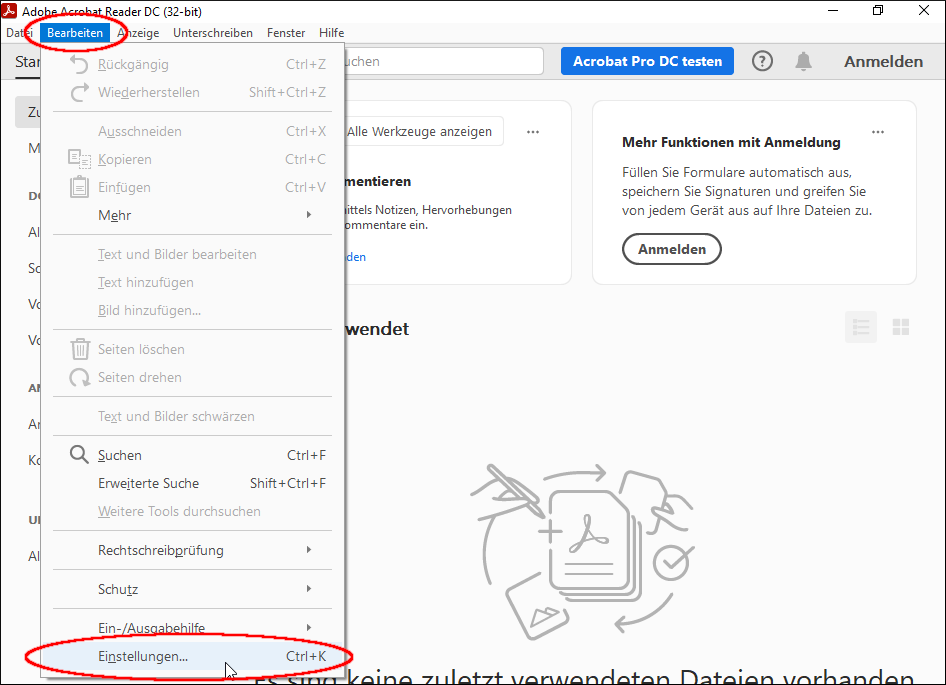Select Bild hinzufügen... menu entry
The width and height of the screenshot is (946, 685).
click(193, 310)
